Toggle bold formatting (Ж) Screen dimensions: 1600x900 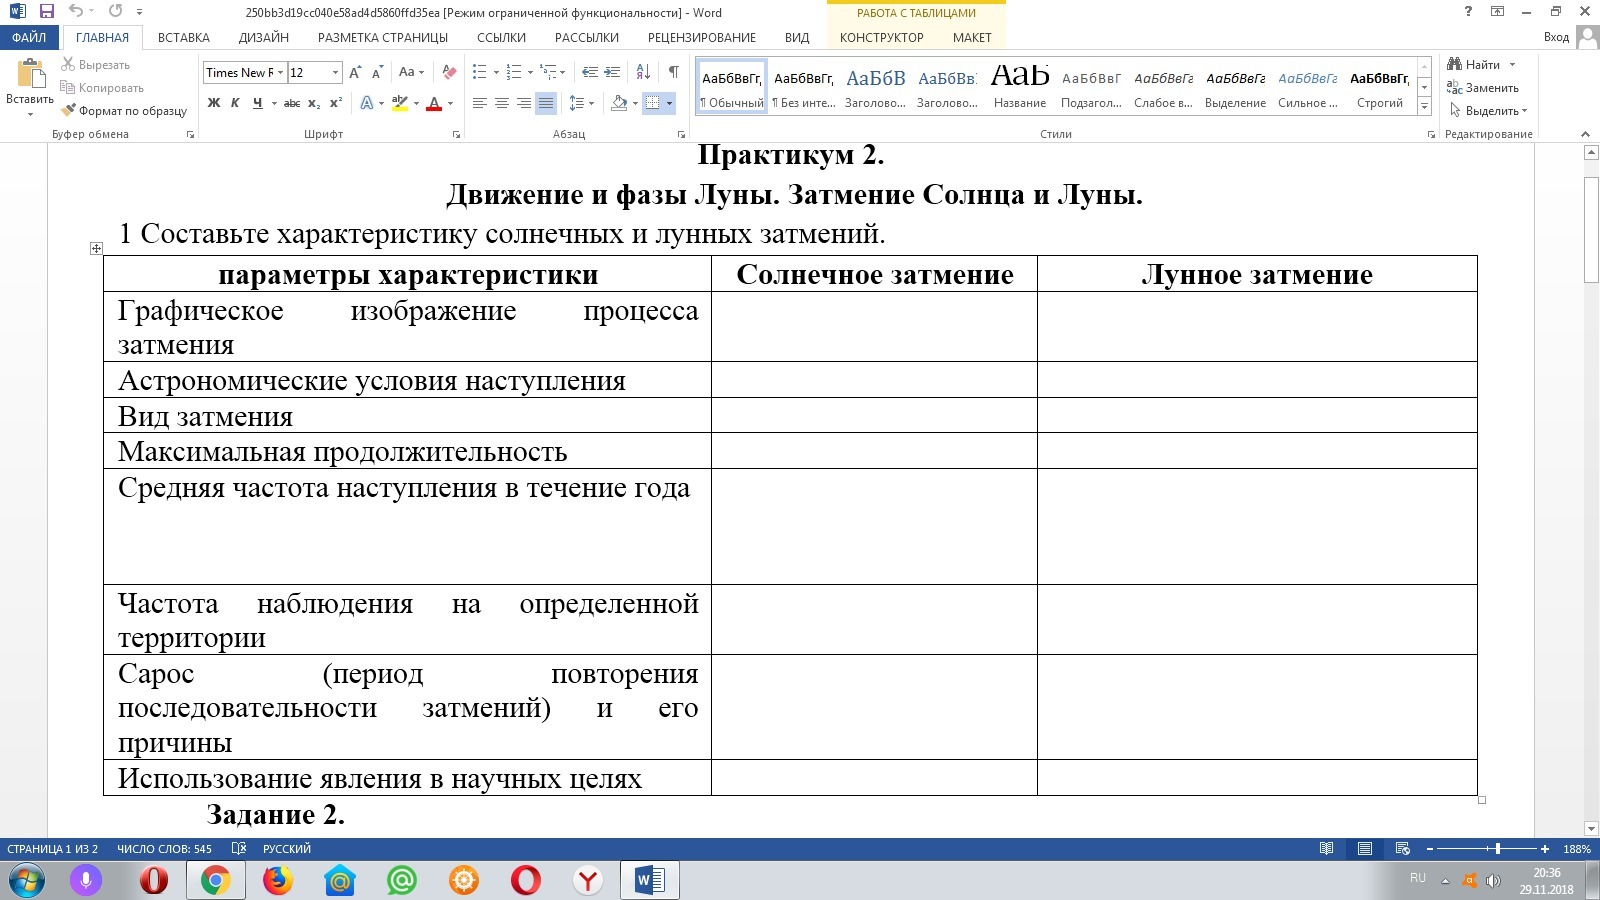(213, 103)
